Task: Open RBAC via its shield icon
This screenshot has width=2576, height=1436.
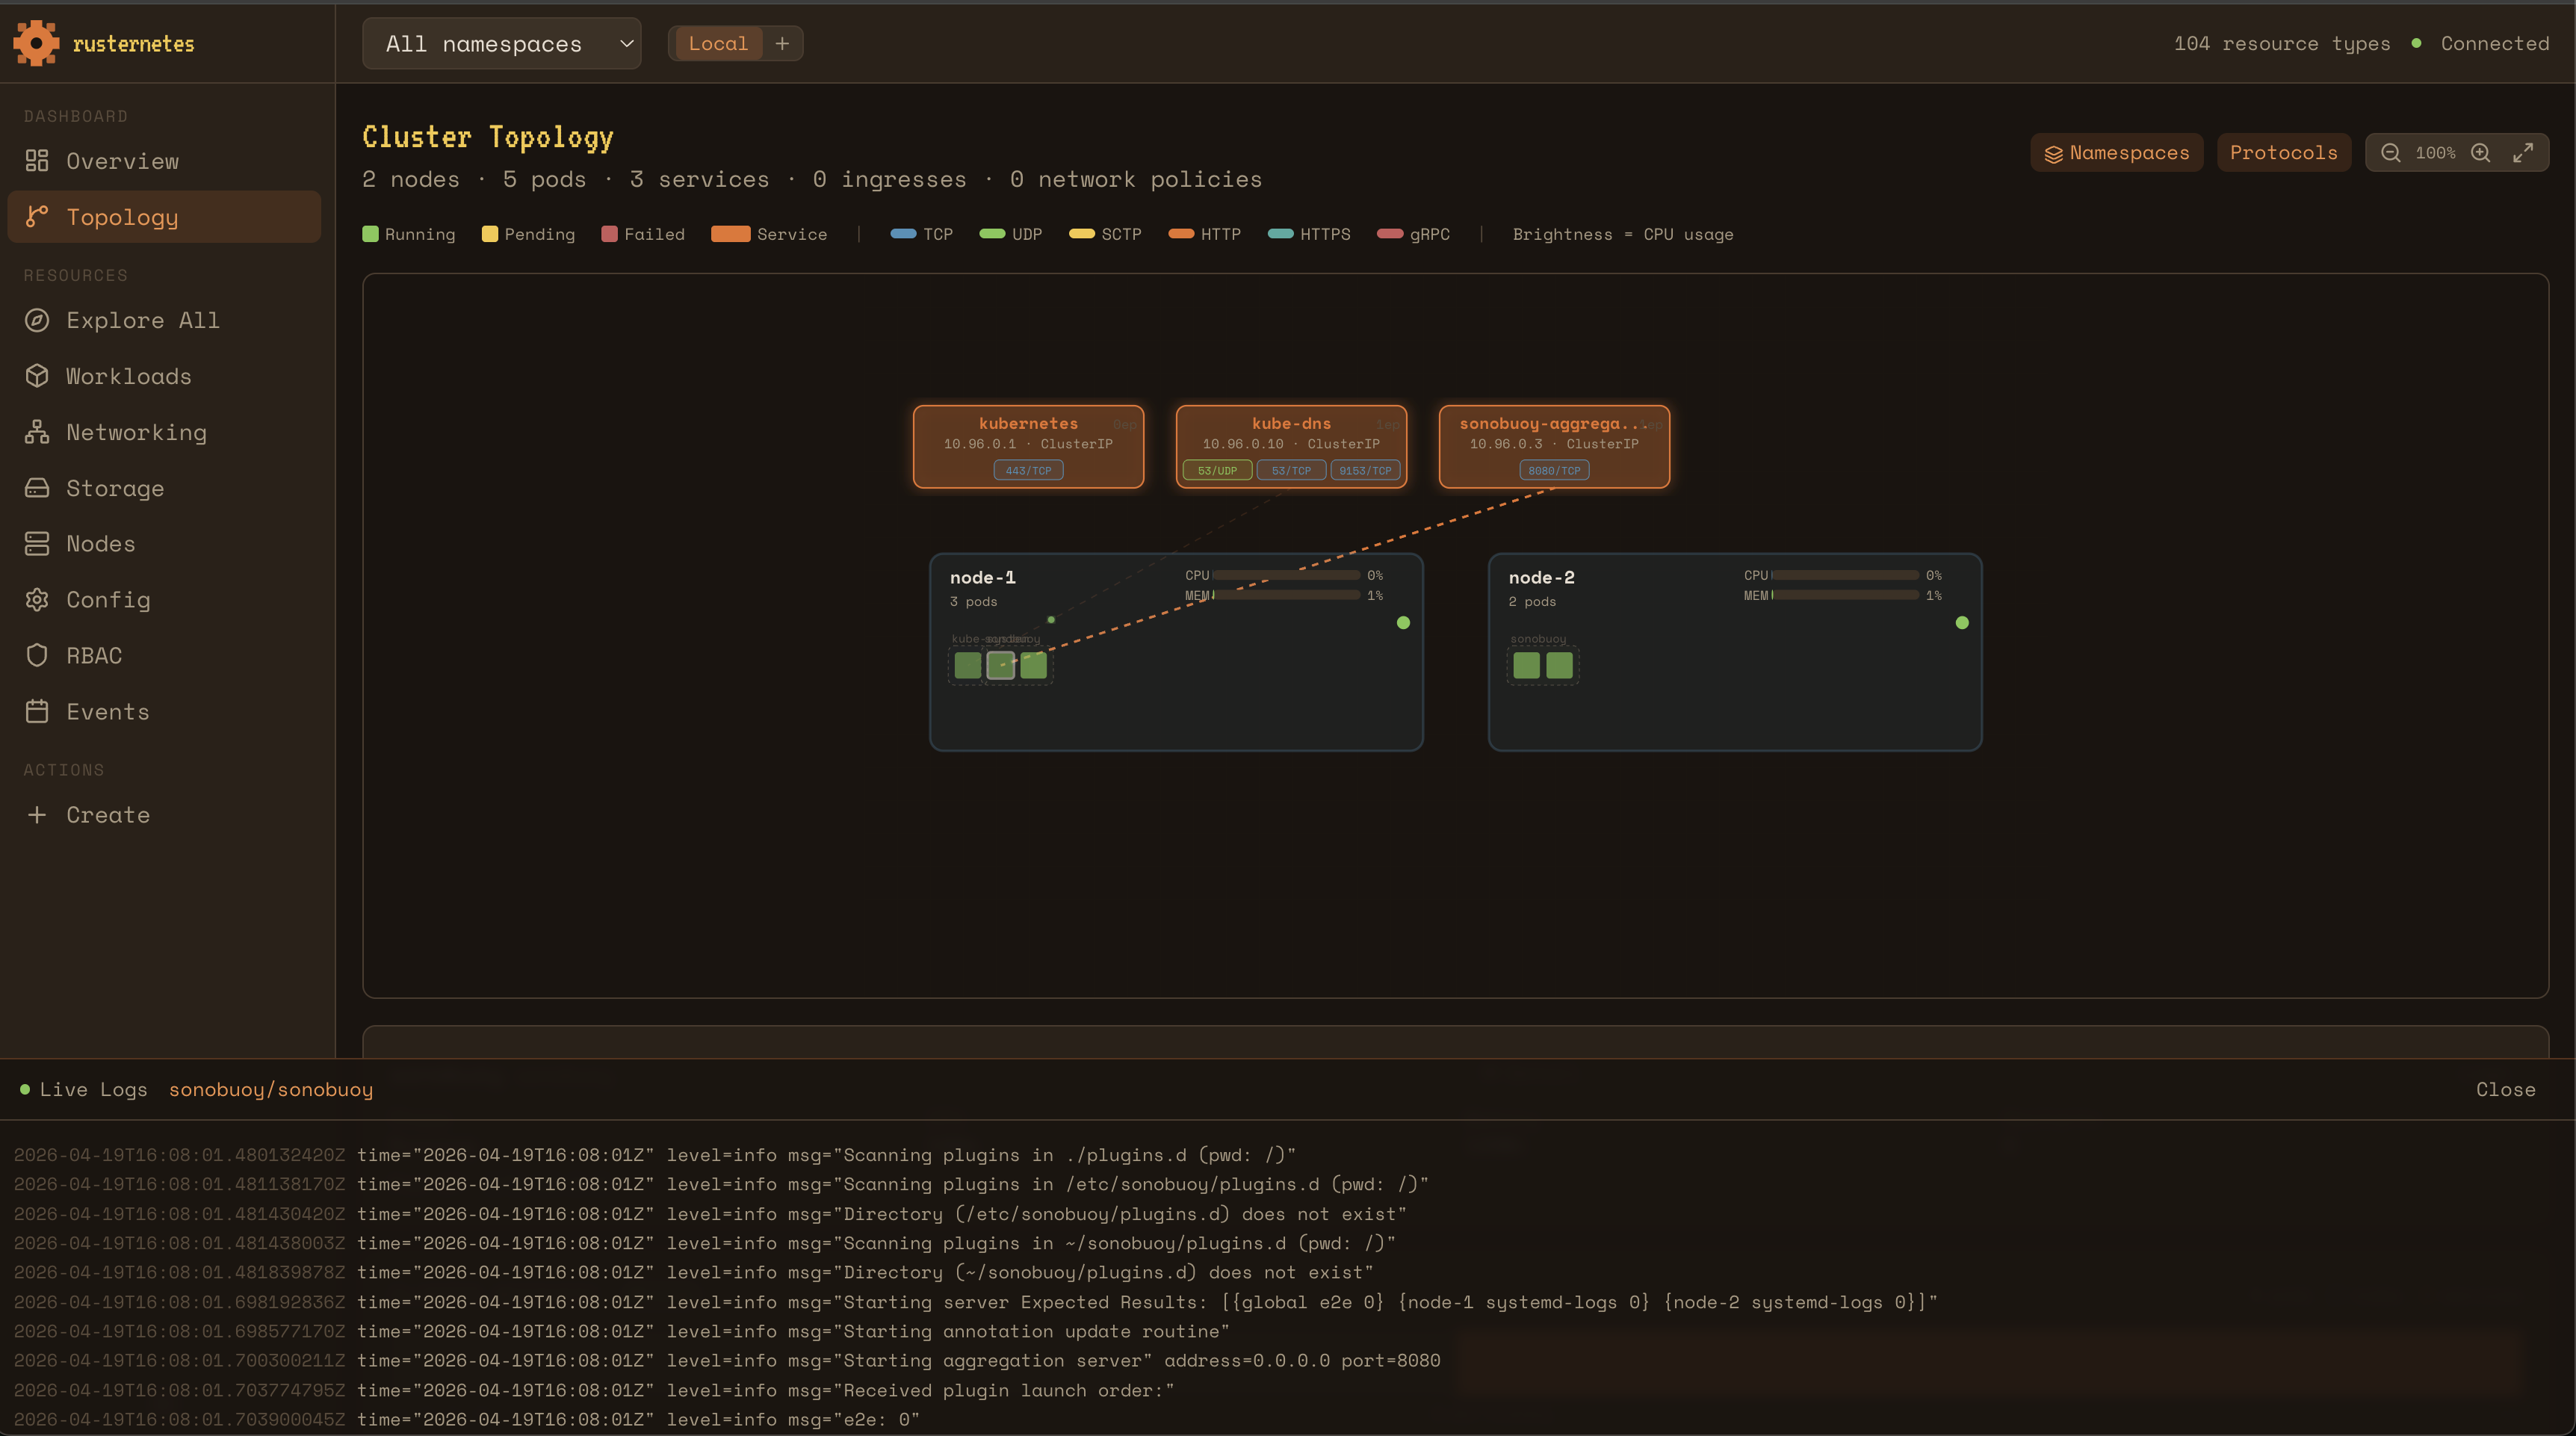Action: tap(37, 656)
